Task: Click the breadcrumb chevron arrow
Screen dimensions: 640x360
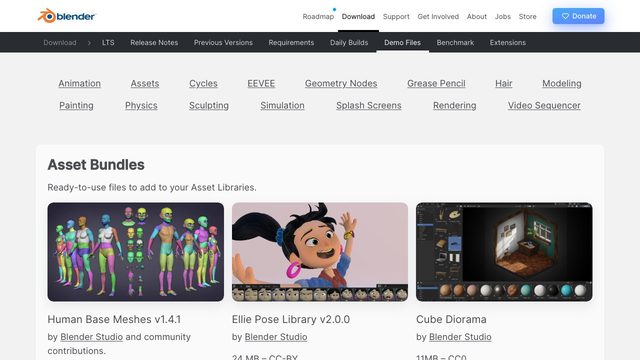Action: tap(89, 42)
